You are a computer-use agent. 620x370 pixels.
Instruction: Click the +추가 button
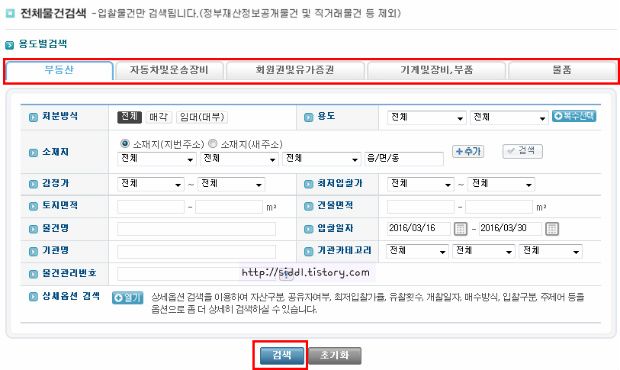tap(468, 151)
